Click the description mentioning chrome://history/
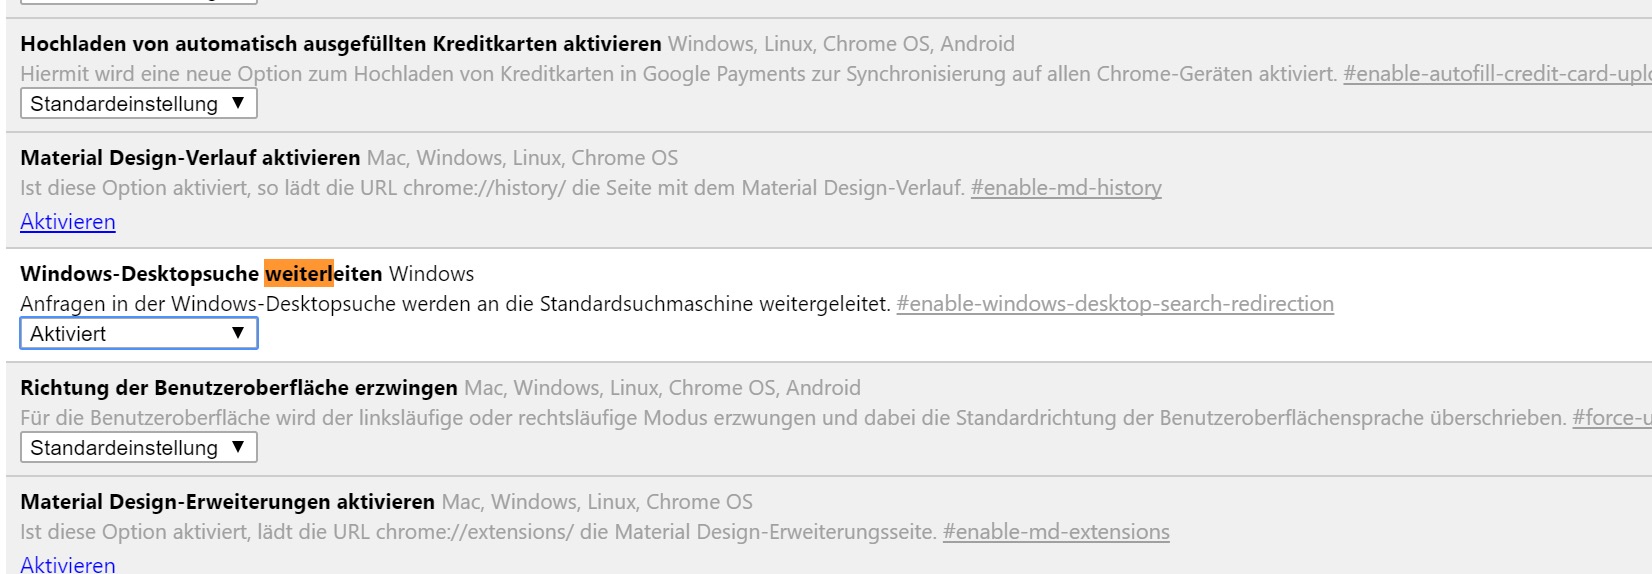This screenshot has height=574, width=1652. 492,188
